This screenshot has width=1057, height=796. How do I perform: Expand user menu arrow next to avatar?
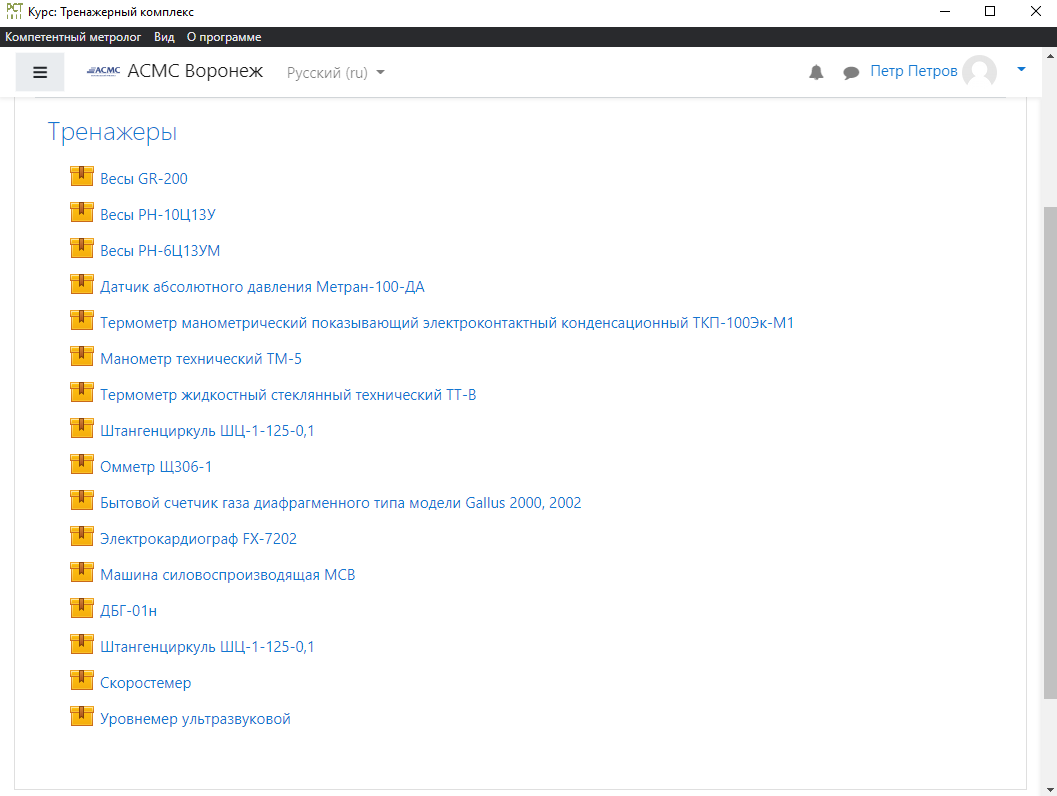1021,70
